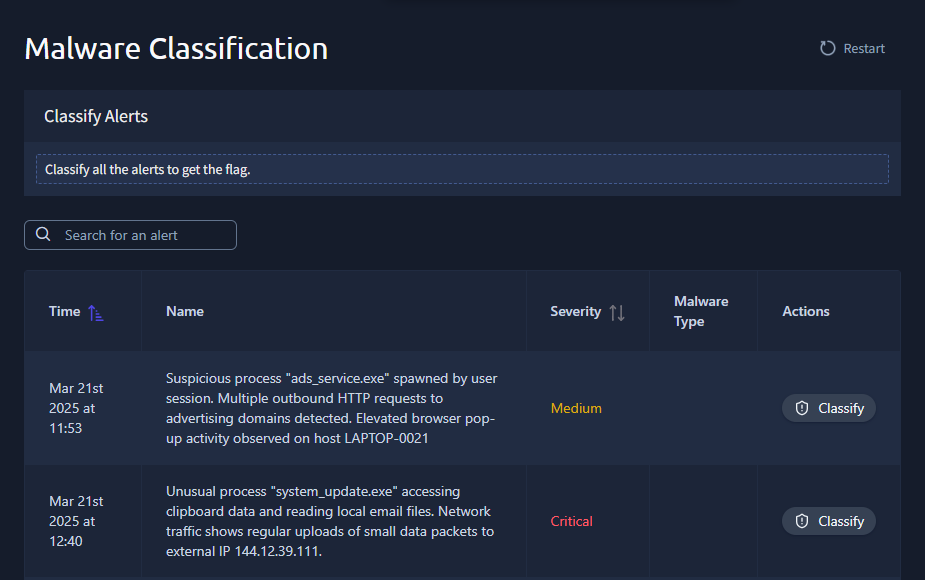This screenshot has width=925, height=580.
Task: Select the Name column header
Action: coord(185,311)
